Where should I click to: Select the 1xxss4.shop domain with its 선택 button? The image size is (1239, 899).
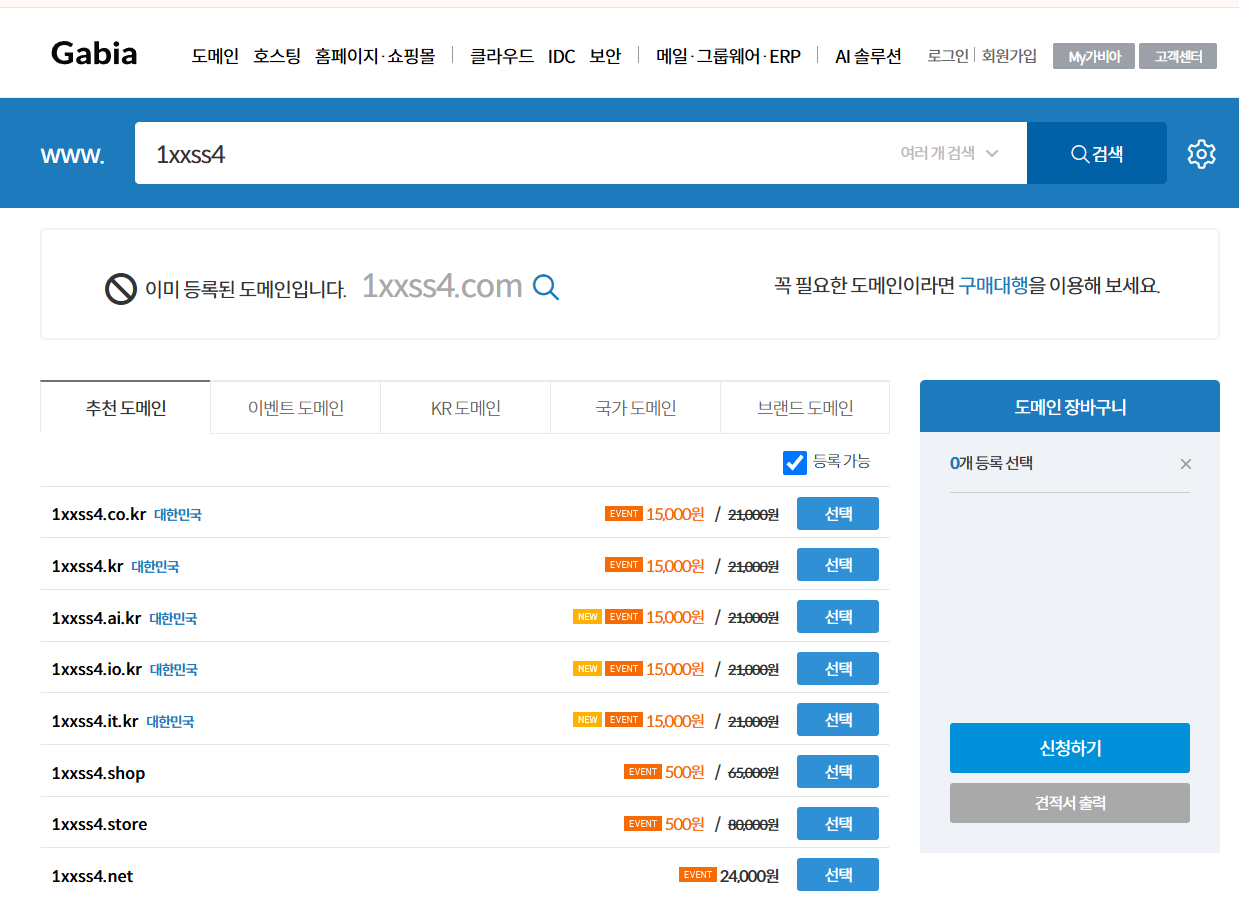(x=837, y=771)
